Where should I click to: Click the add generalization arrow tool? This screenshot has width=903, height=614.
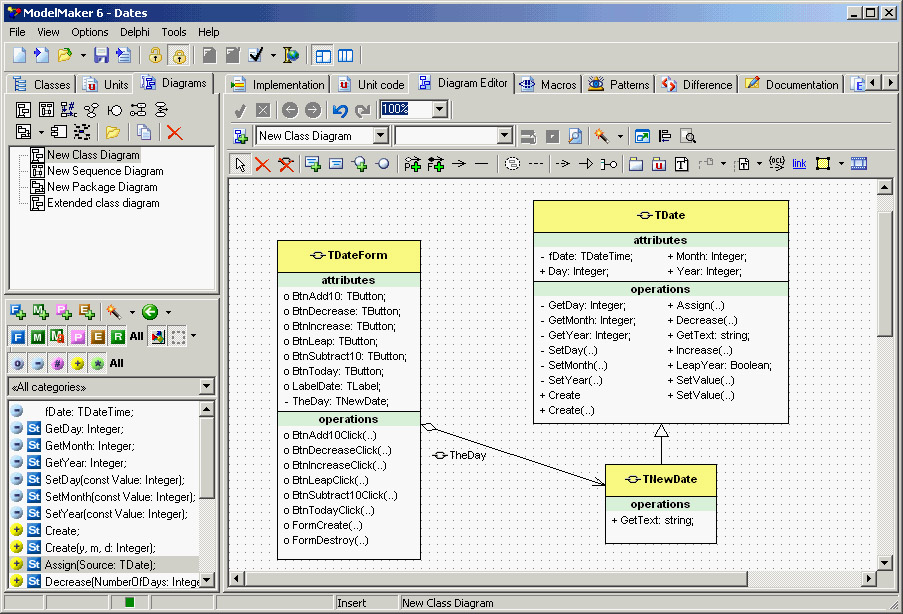tap(587, 164)
